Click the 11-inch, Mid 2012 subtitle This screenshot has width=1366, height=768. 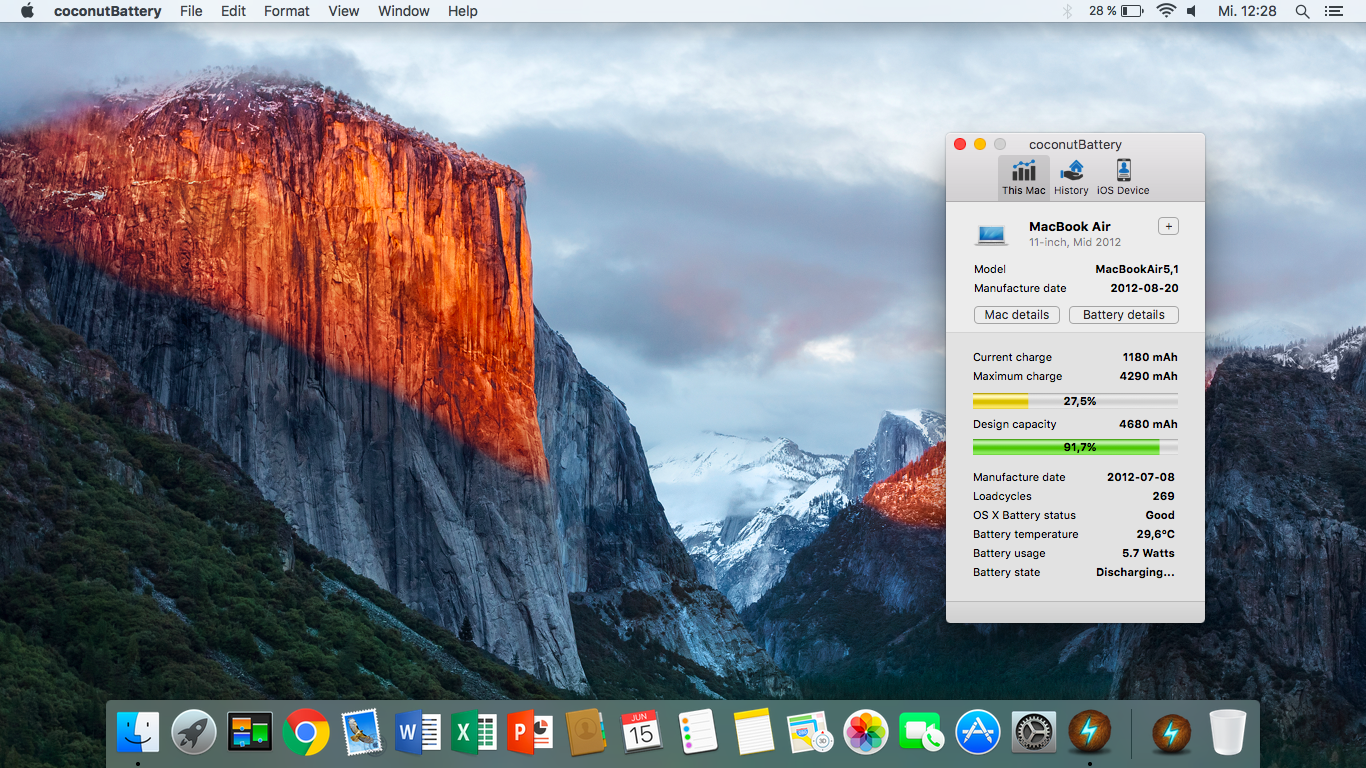(1075, 242)
